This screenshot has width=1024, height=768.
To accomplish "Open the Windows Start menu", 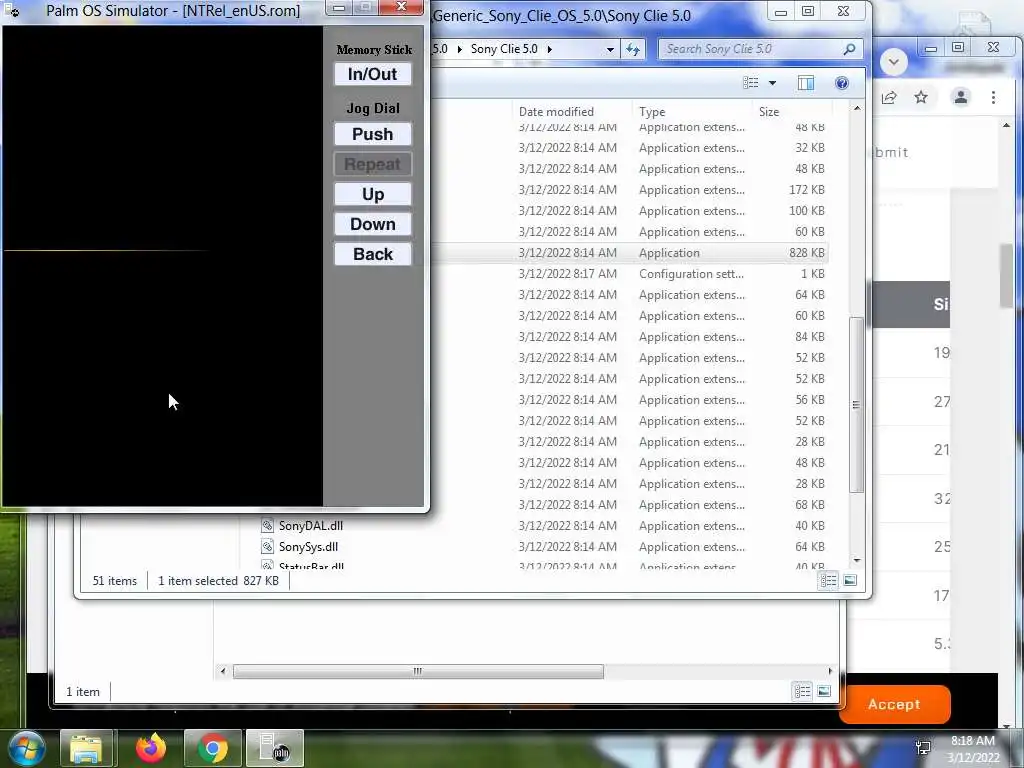I will click(27, 748).
